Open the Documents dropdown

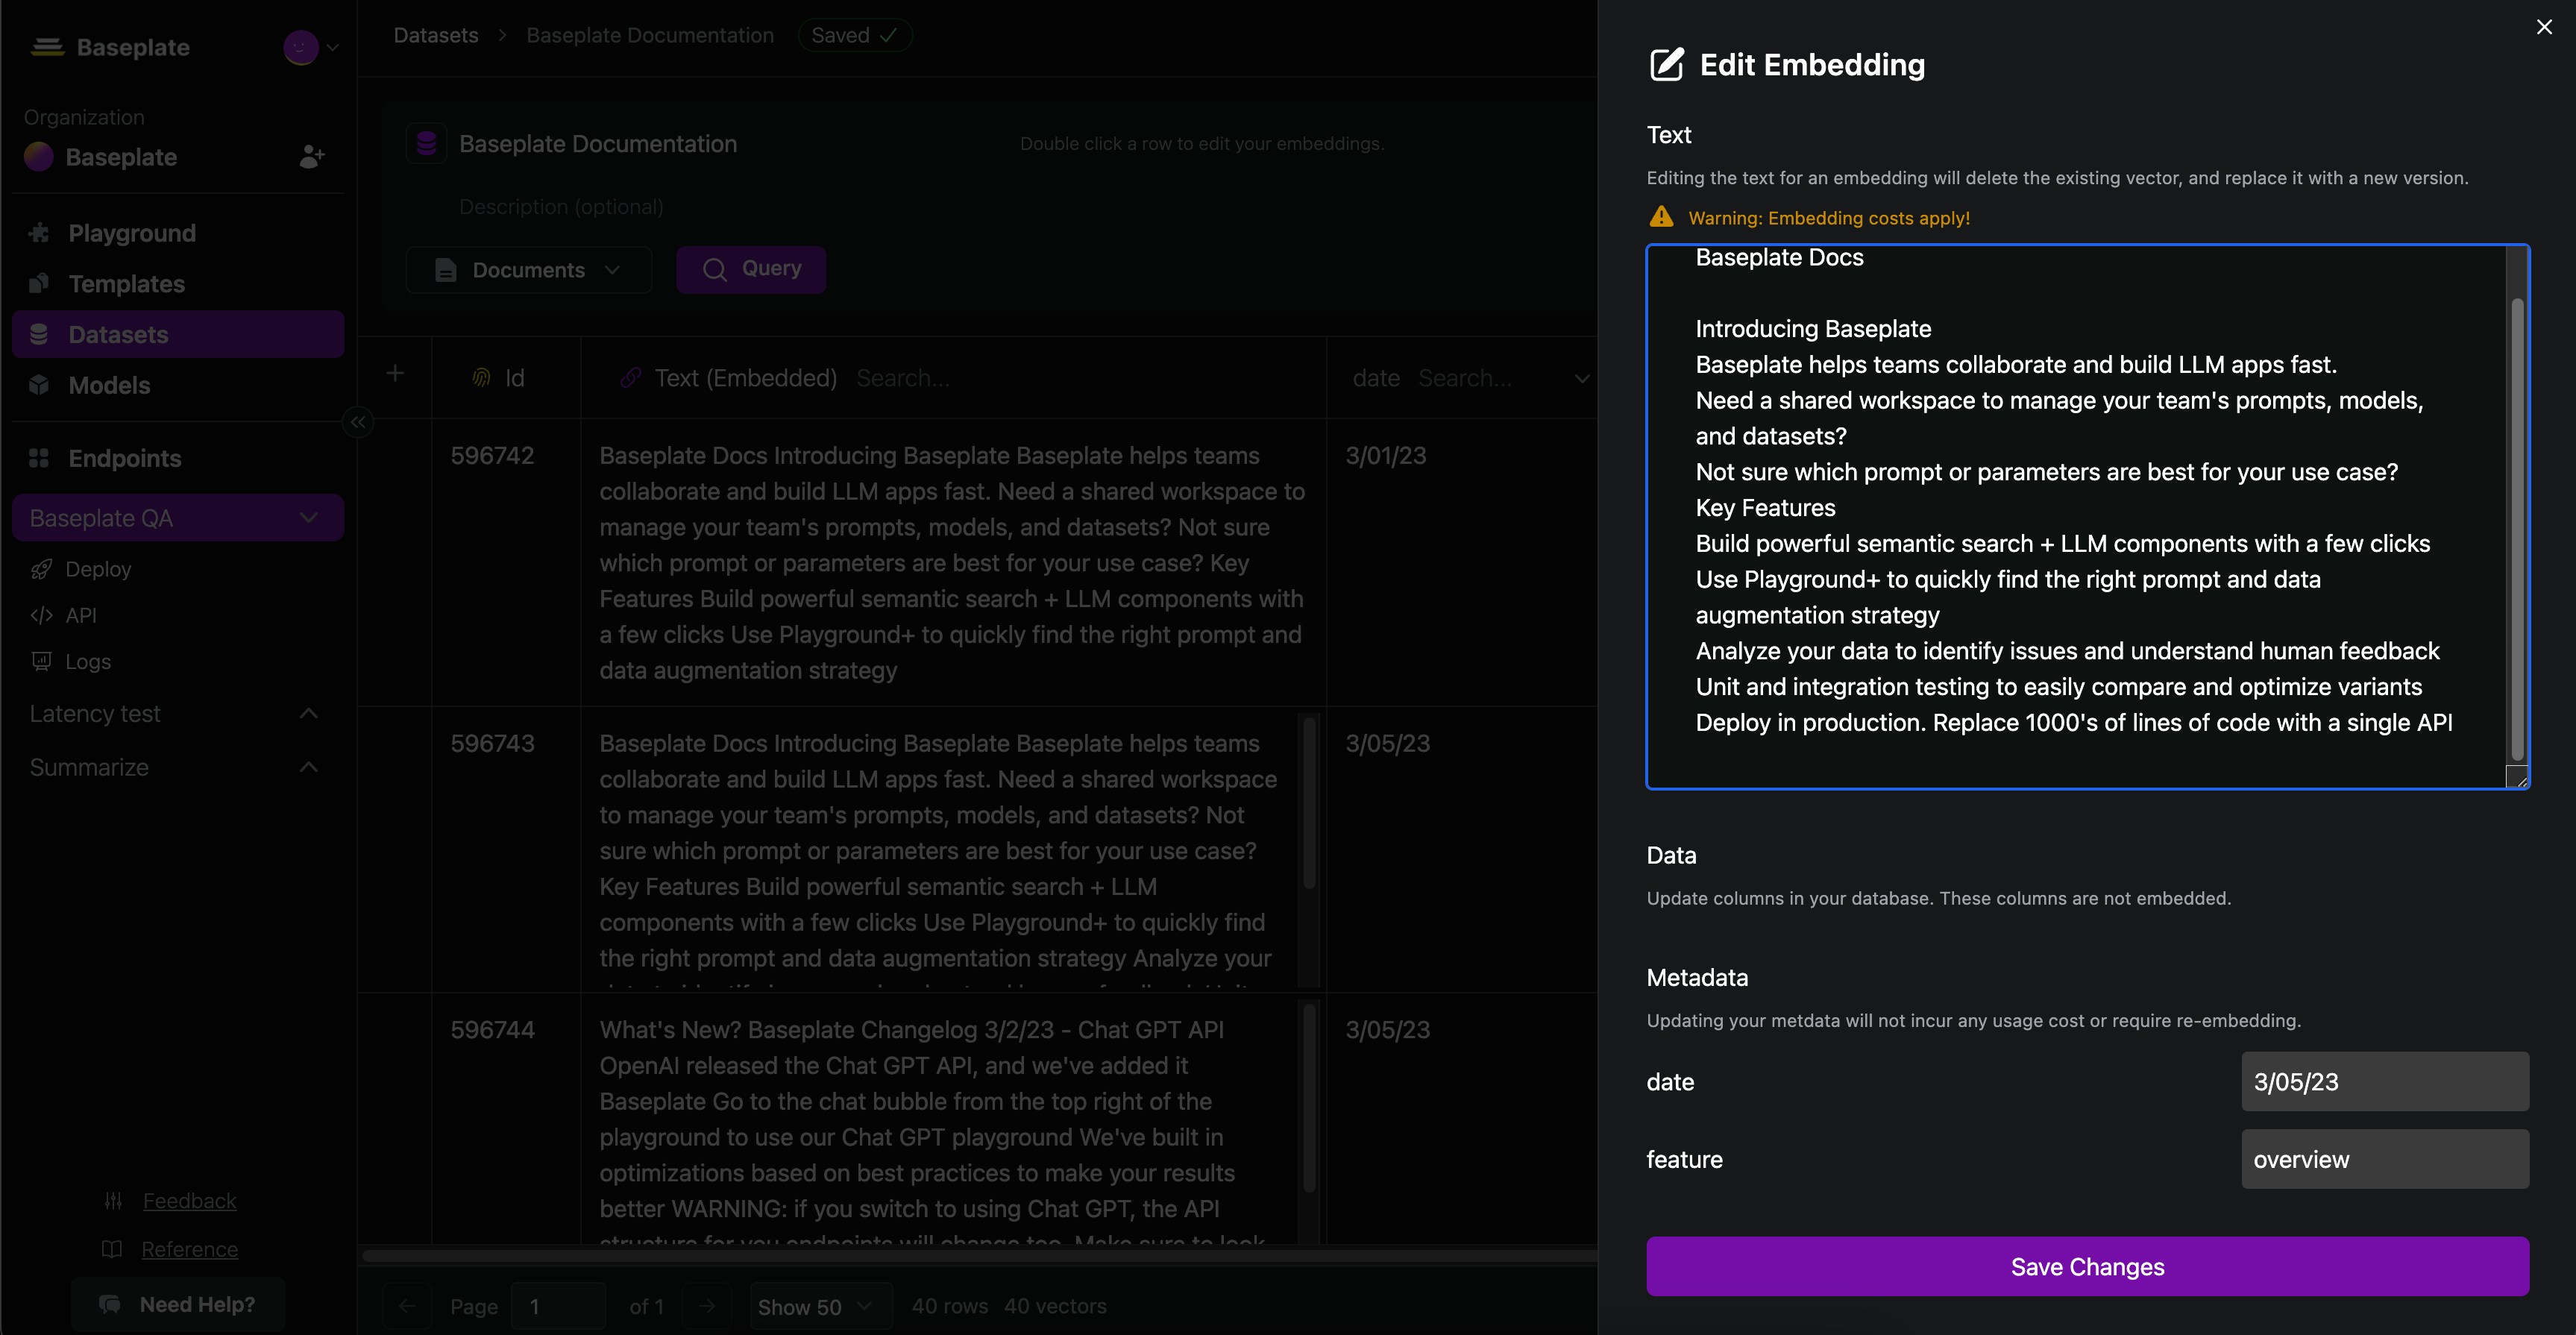coord(528,270)
